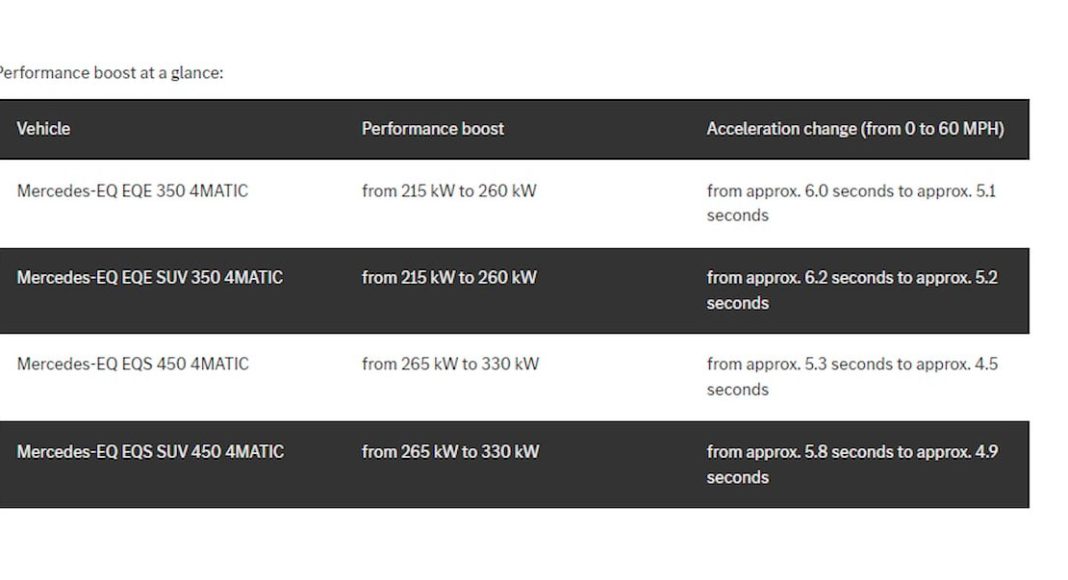Select Mercedes-EQ EQS 450 4MATIC cell
The image size is (1068, 580).
click(132, 364)
